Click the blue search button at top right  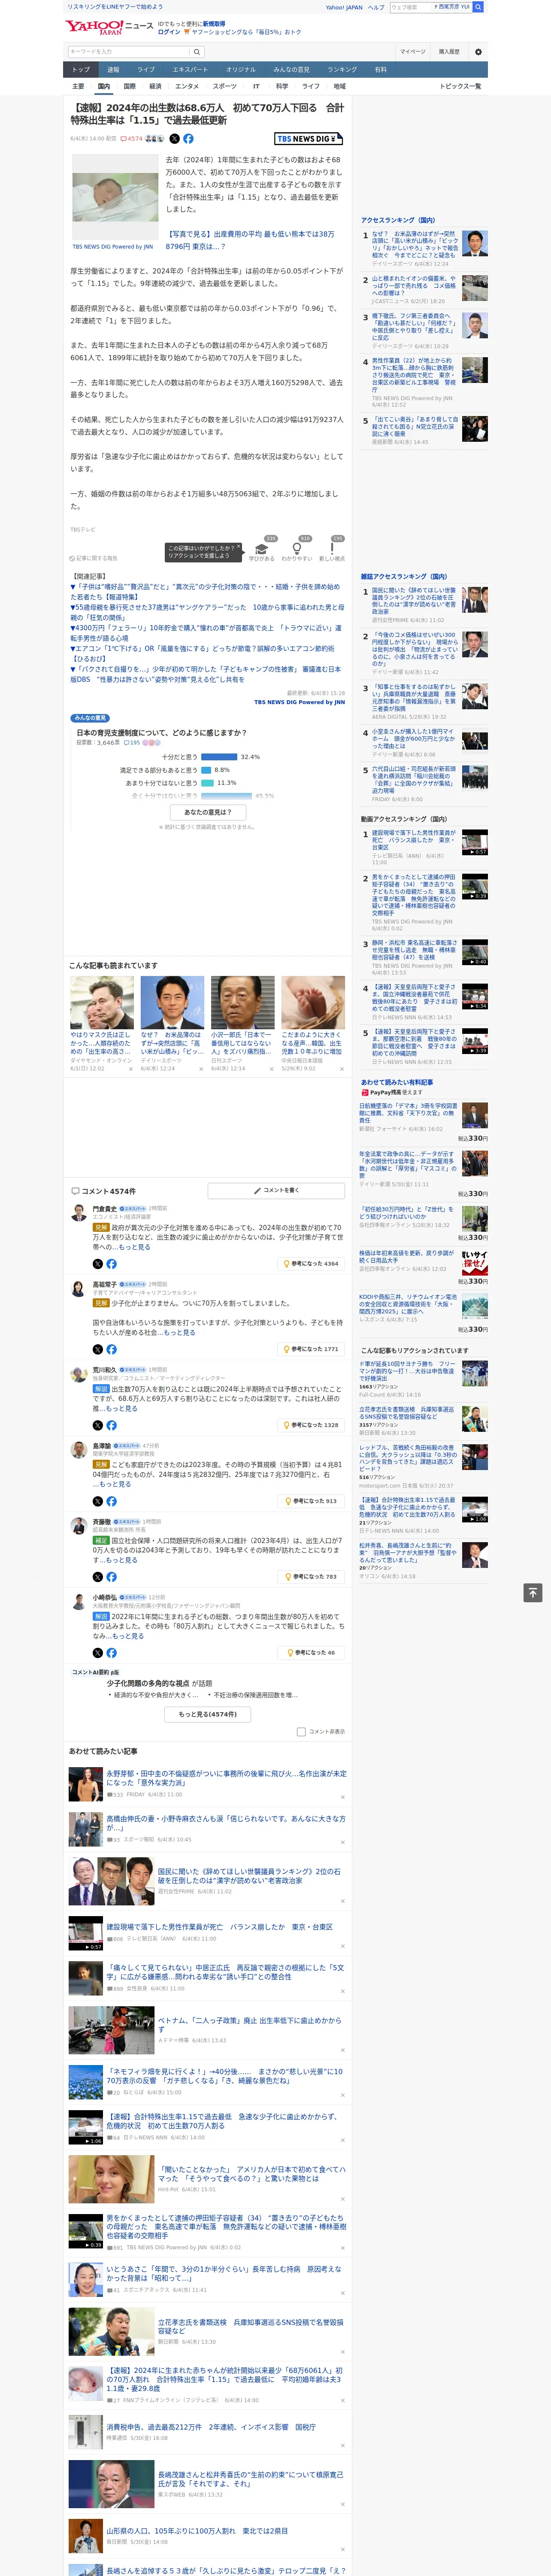click(x=478, y=7)
